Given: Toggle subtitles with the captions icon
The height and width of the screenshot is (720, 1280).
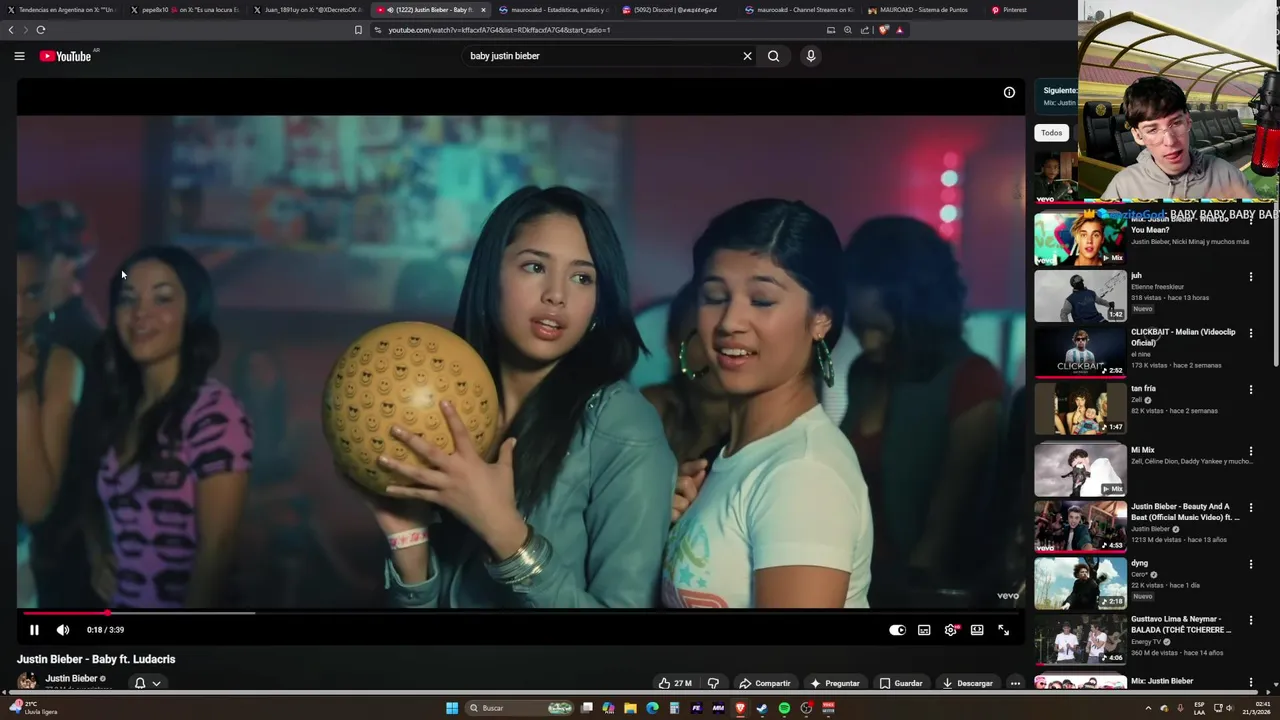Looking at the screenshot, I should click(x=924, y=630).
